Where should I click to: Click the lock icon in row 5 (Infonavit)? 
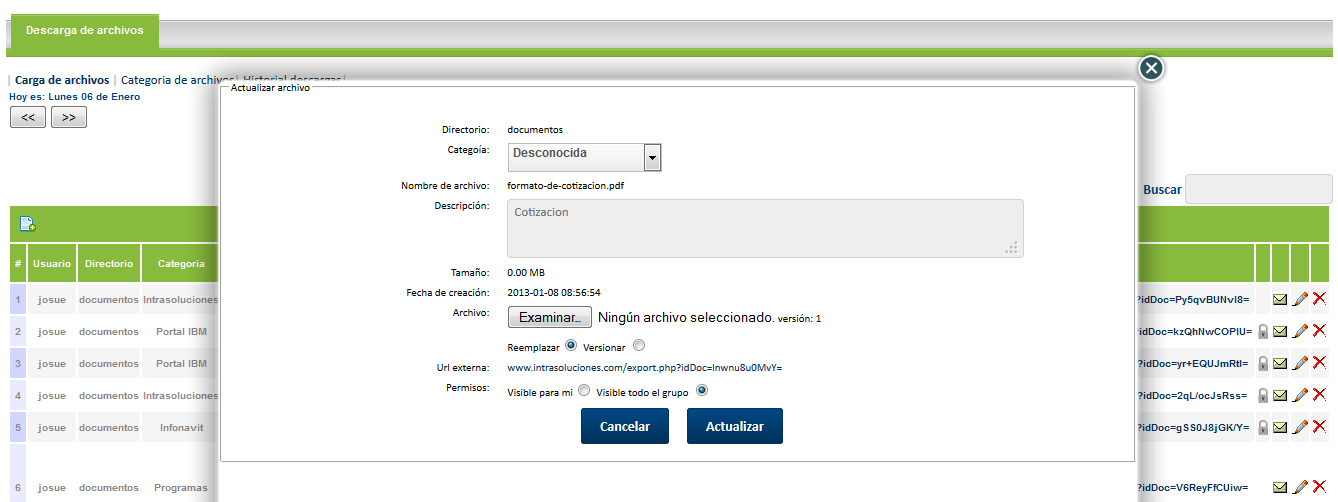[1263, 427]
